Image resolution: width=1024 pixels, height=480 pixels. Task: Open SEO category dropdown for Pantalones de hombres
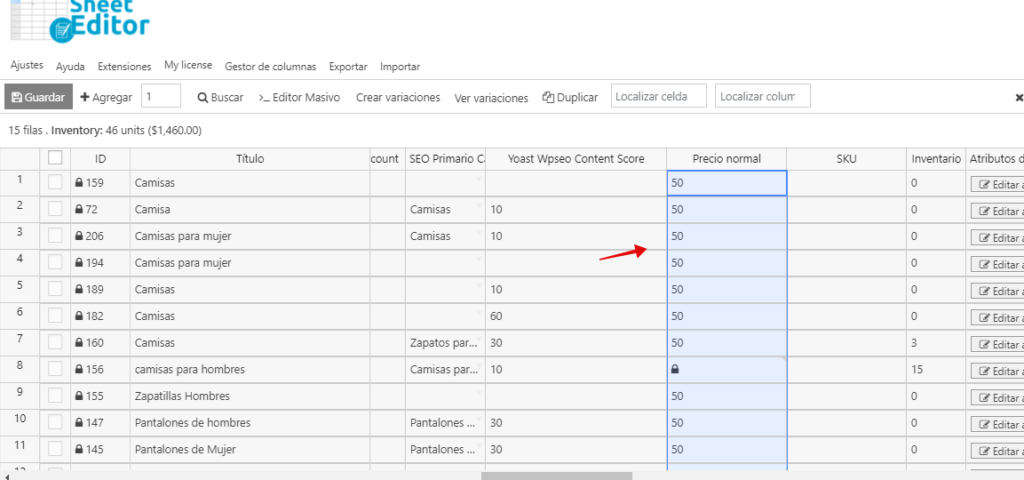[x=479, y=419]
